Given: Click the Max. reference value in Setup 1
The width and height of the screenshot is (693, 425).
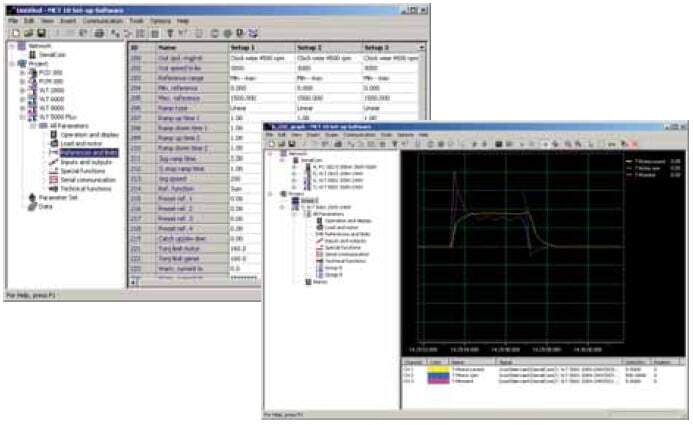Looking at the screenshot, I should 243,98.
